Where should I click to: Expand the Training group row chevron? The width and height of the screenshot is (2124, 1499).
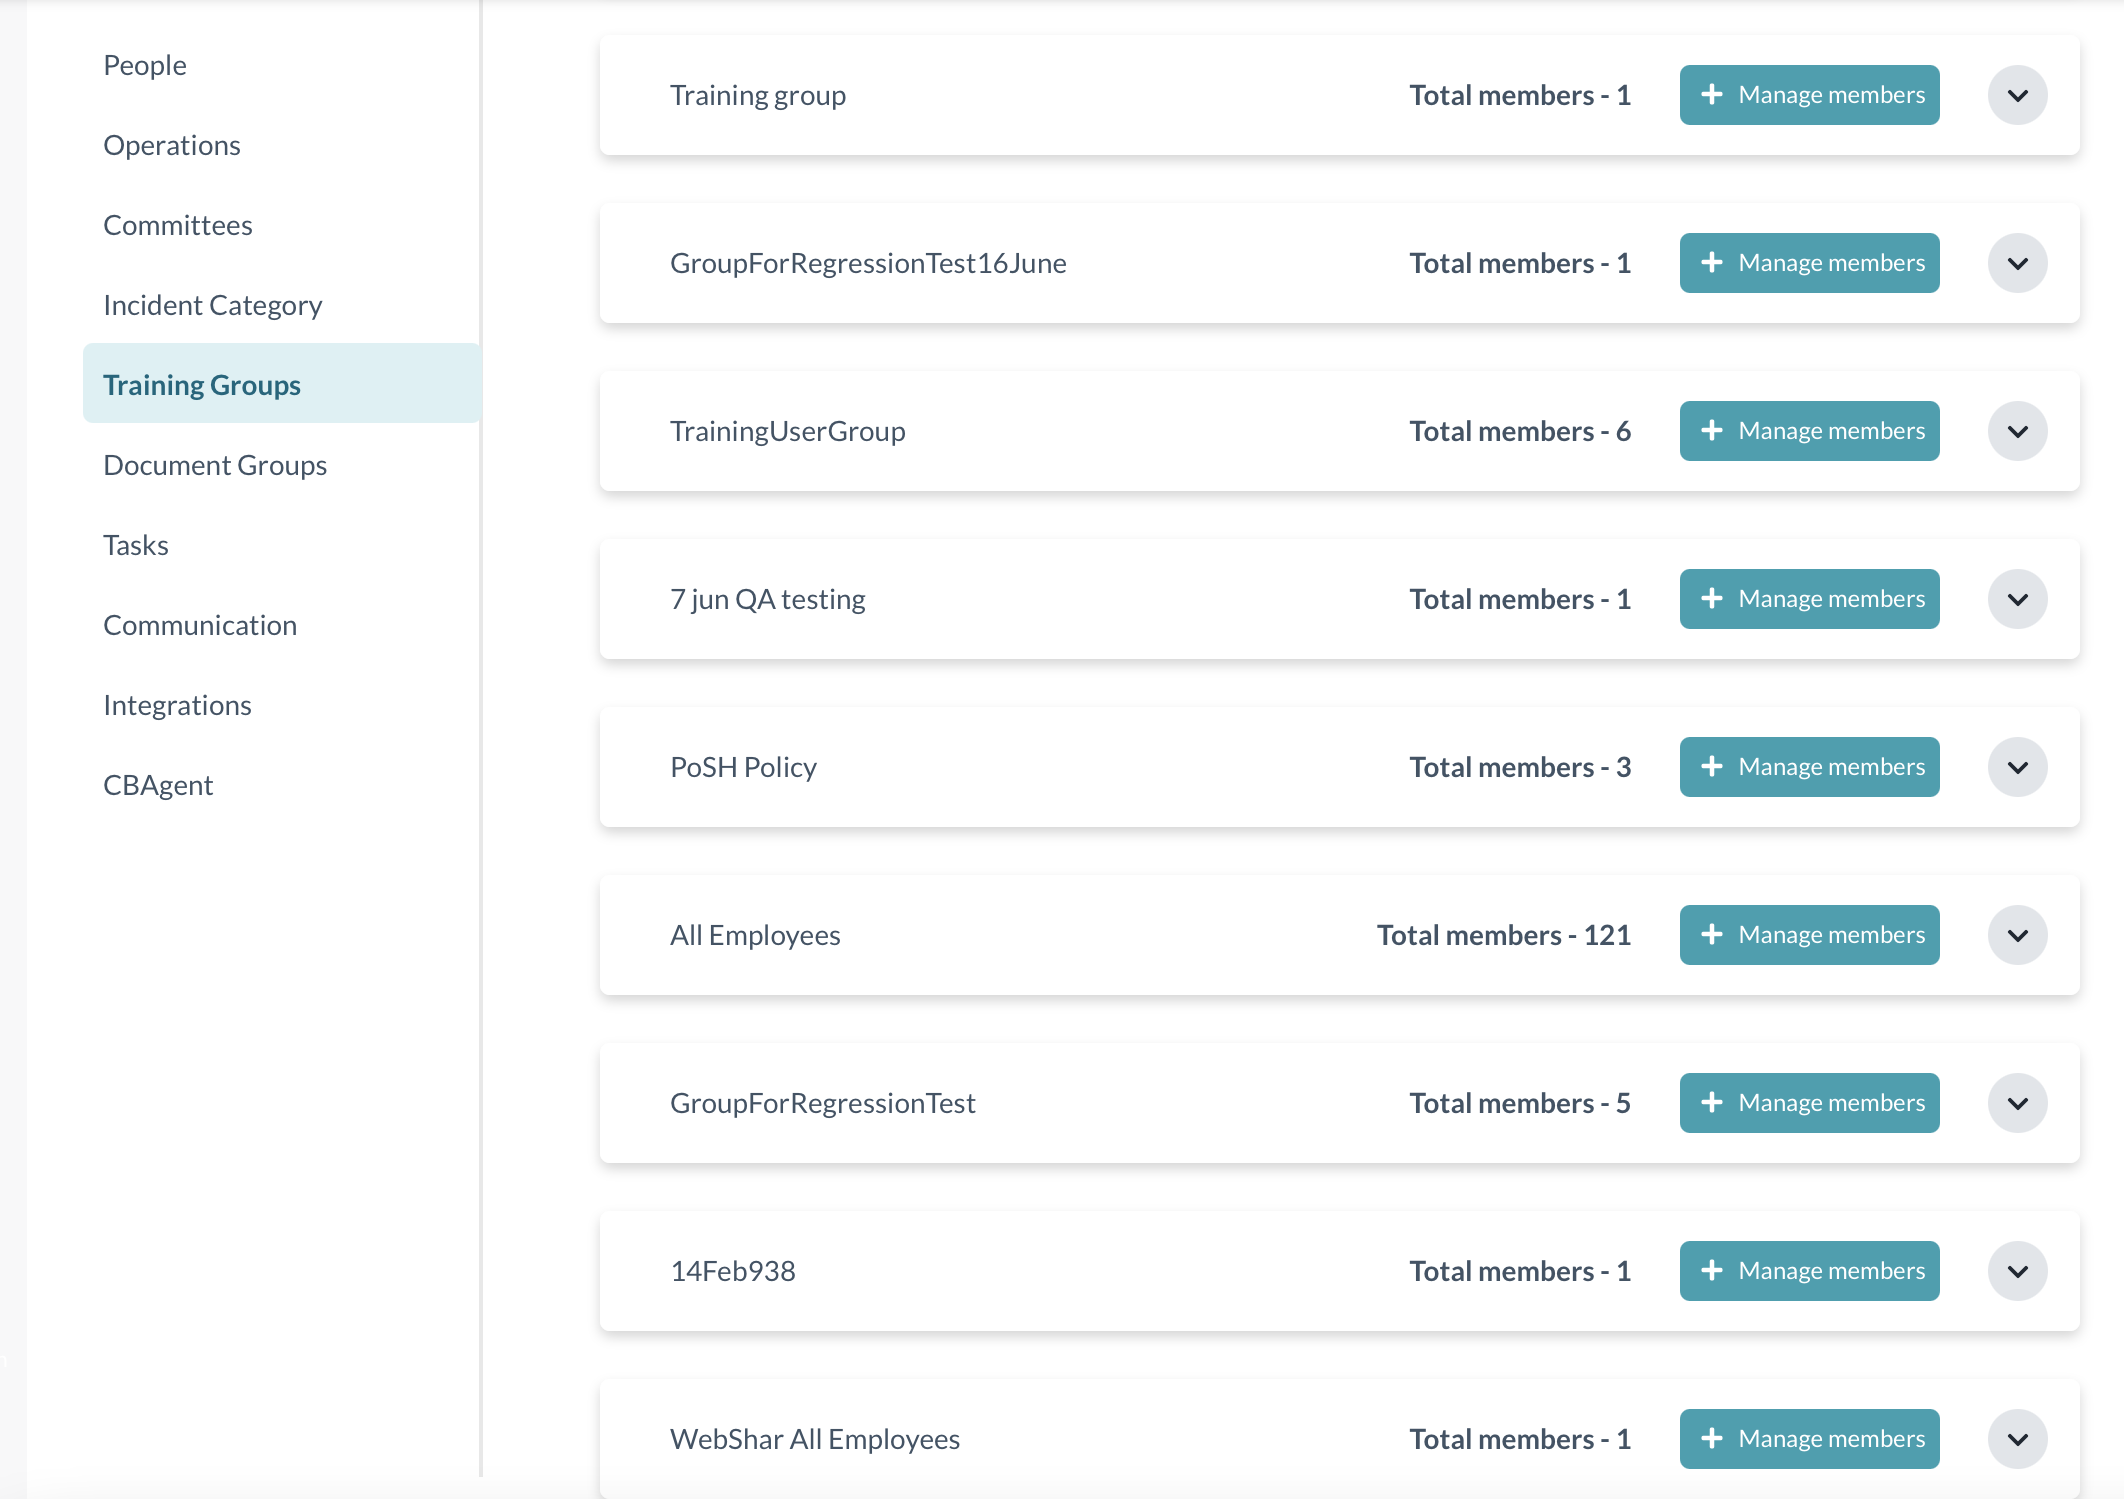[x=2017, y=96]
